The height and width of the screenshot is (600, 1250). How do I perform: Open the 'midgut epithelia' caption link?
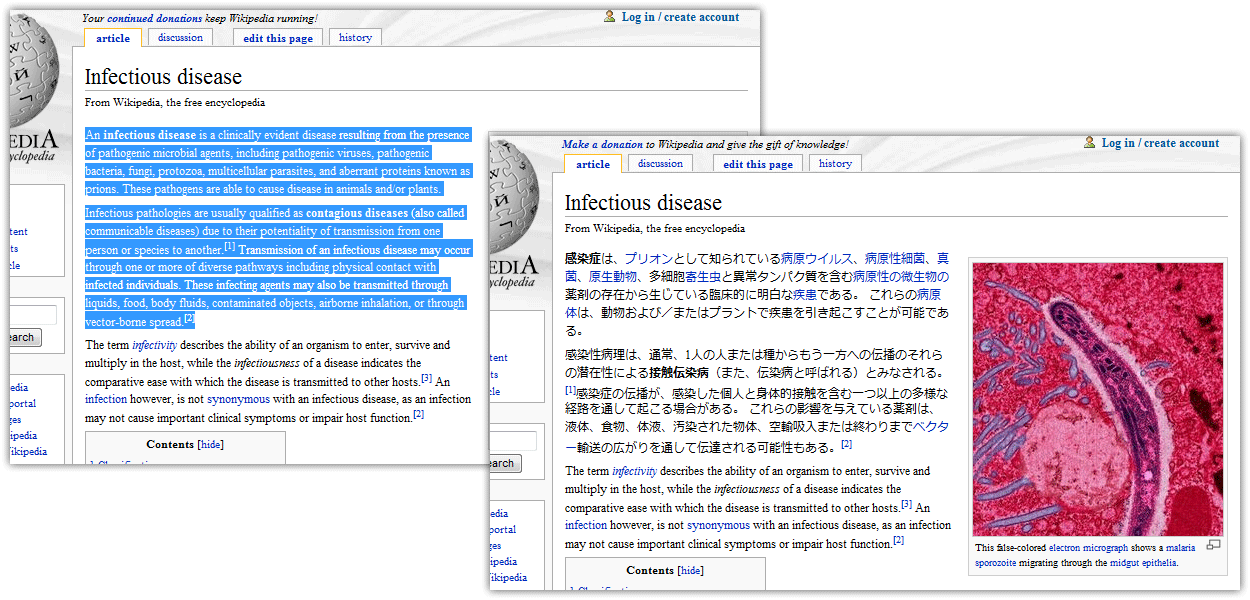coord(1143,563)
